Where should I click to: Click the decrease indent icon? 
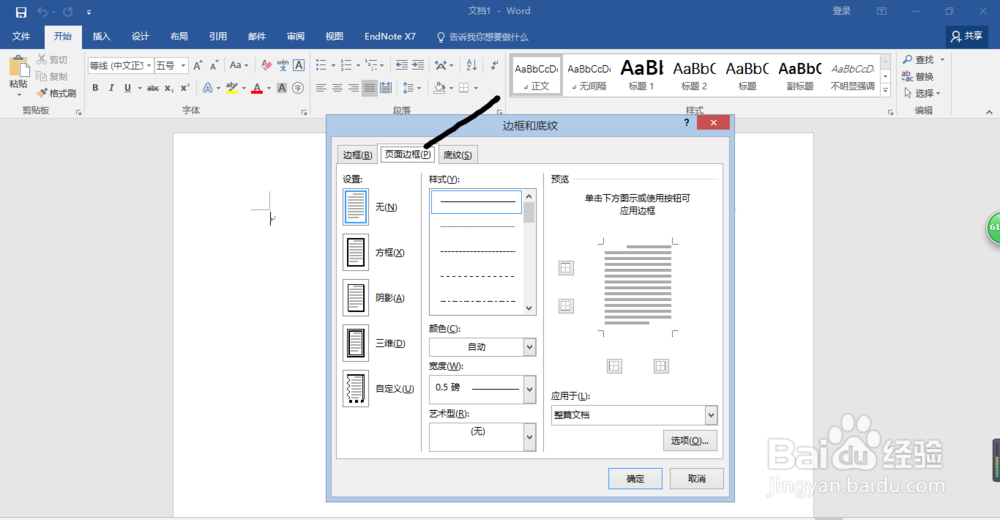coord(401,65)
